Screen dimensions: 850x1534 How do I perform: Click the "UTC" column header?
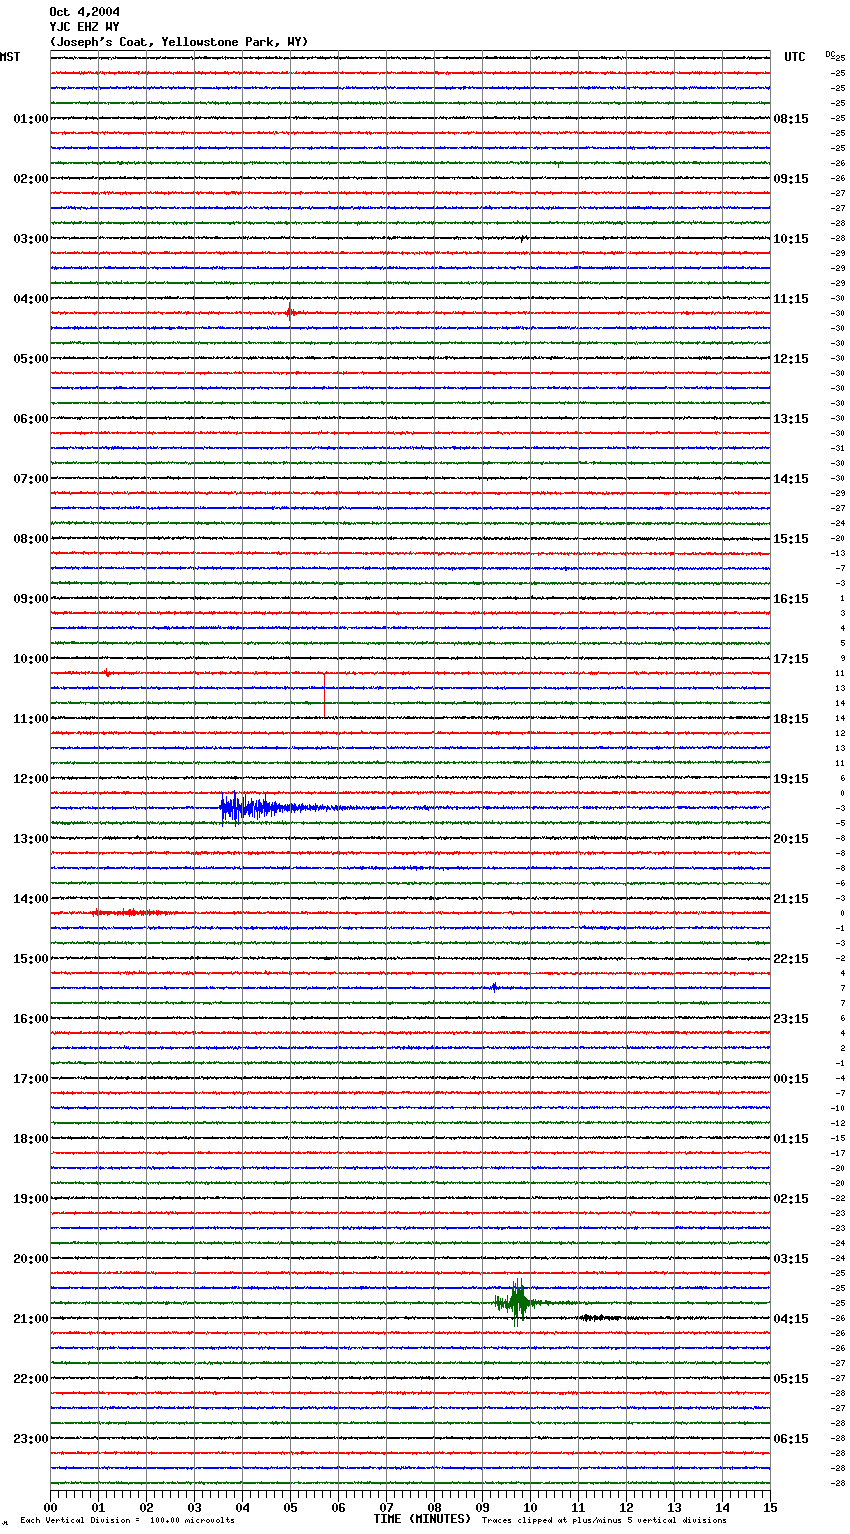795,57
